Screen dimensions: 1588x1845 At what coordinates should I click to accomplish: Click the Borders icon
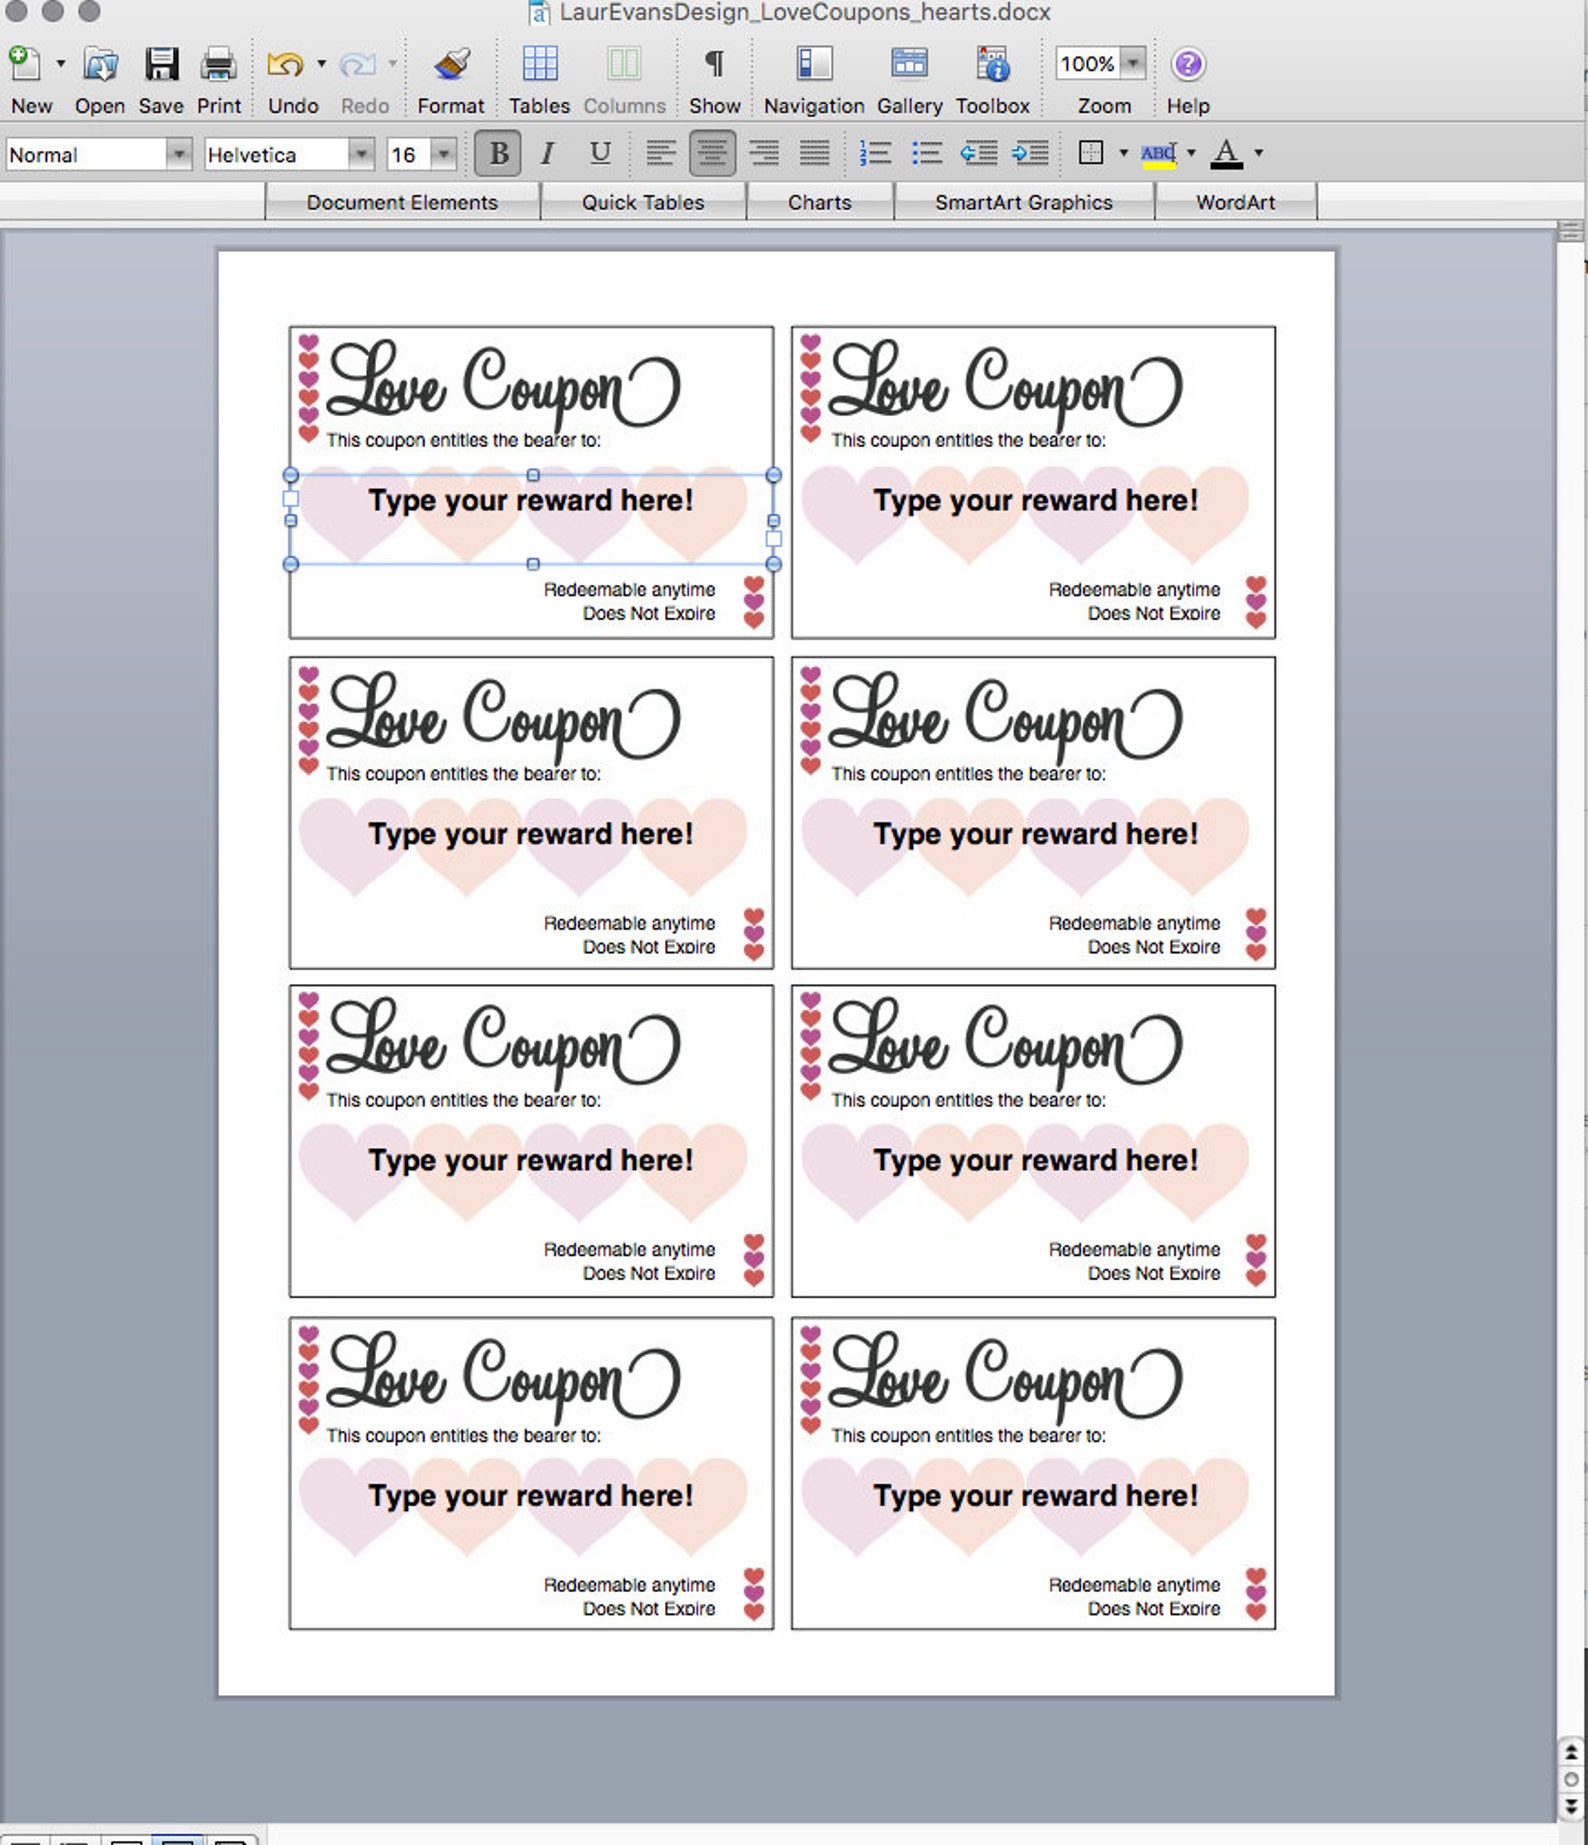(x=1091, y=154)
